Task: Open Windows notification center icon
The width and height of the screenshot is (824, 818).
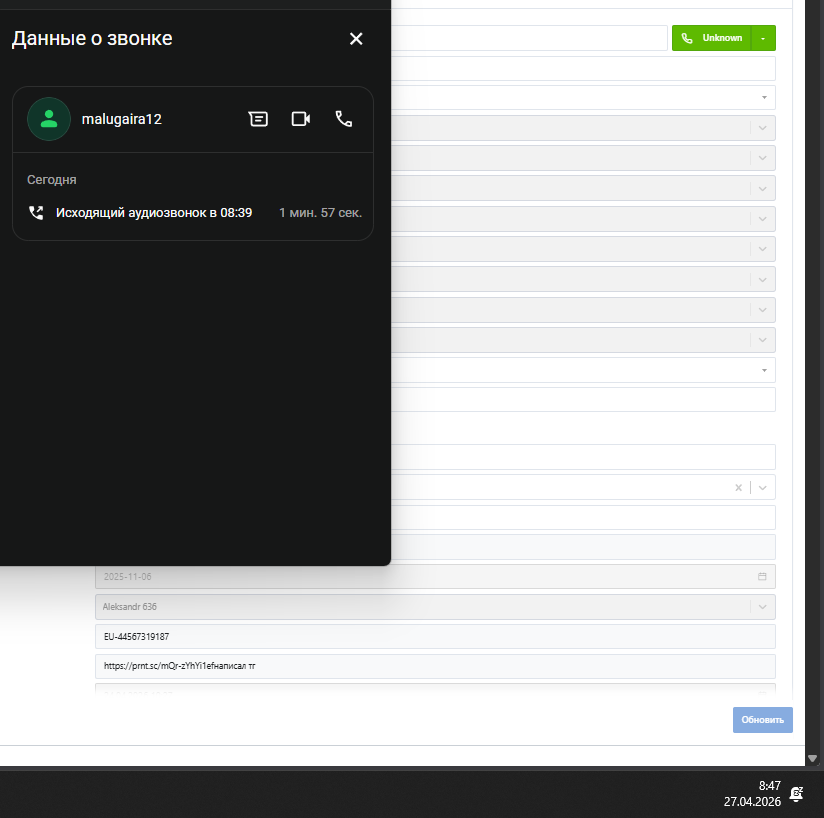Action: [797, 794]
